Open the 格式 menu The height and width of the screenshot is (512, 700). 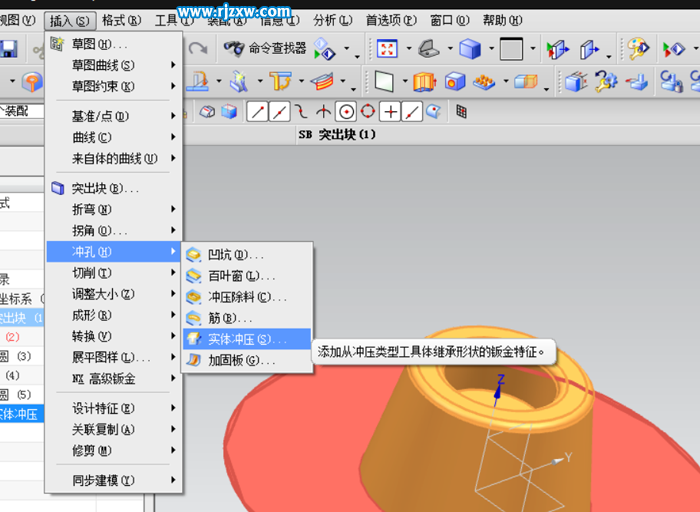[x=121, y=20]
